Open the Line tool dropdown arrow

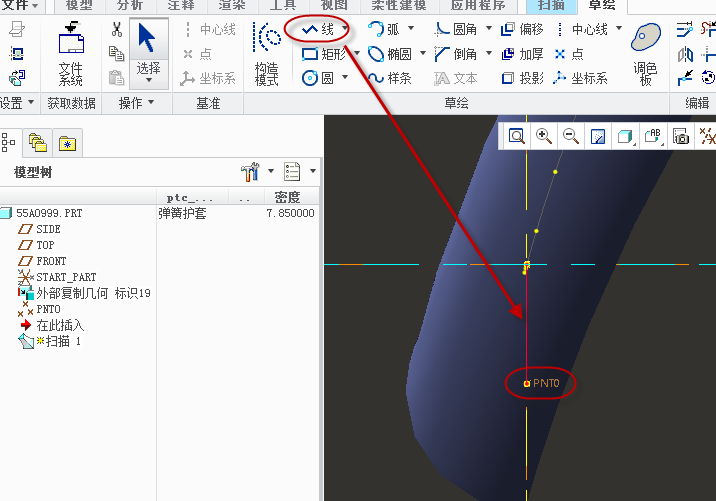[345, 29]
